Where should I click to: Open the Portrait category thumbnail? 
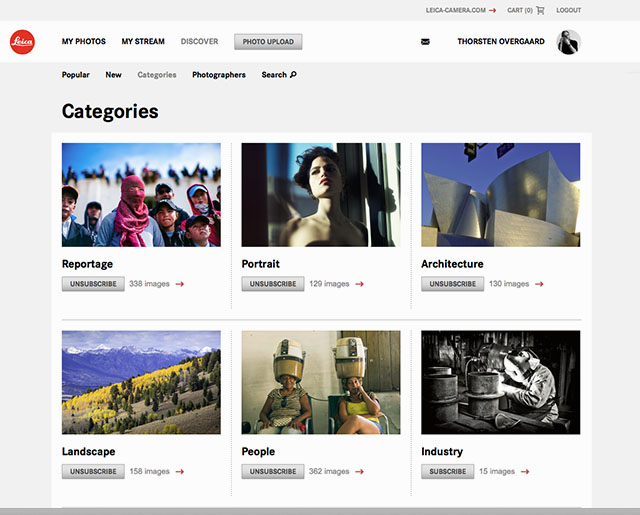click(321, 195)
